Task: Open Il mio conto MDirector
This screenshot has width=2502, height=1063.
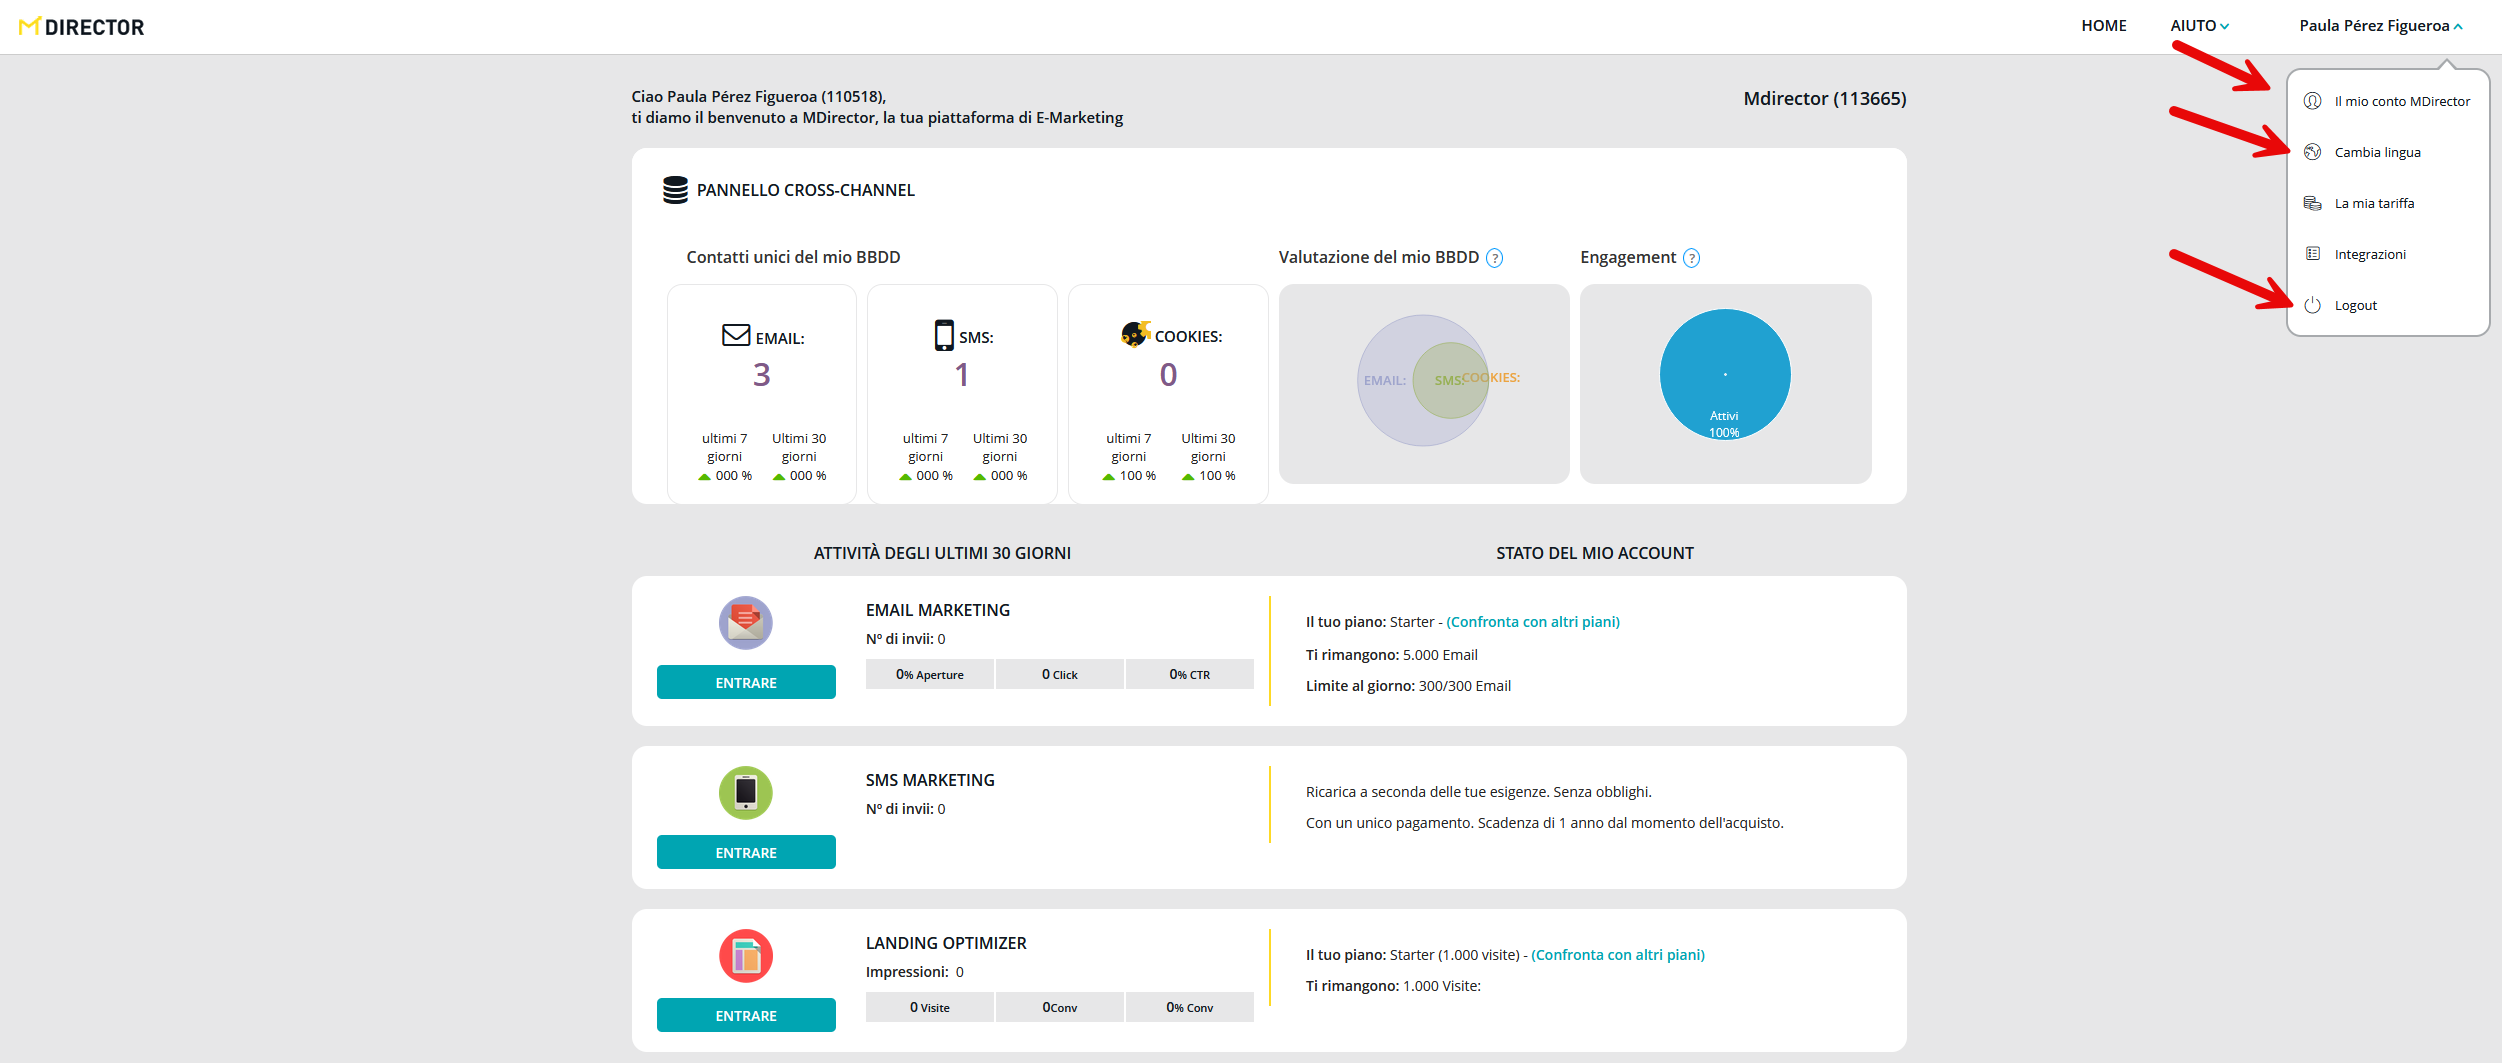Action: coord(2401,101)
